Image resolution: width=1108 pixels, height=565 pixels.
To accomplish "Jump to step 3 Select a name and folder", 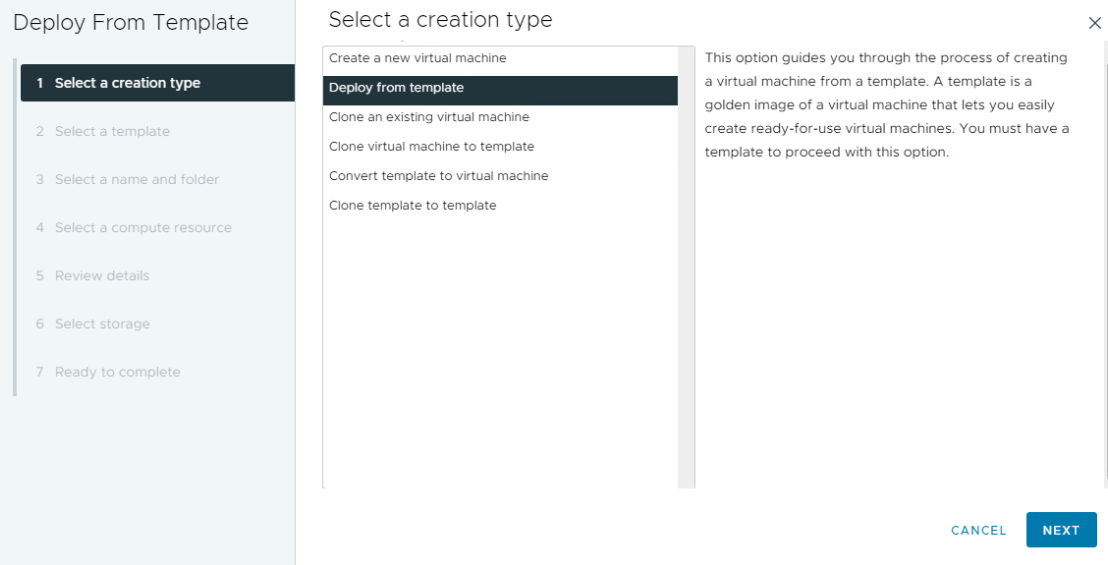I will pyautogui.click(x=128, y=179).
